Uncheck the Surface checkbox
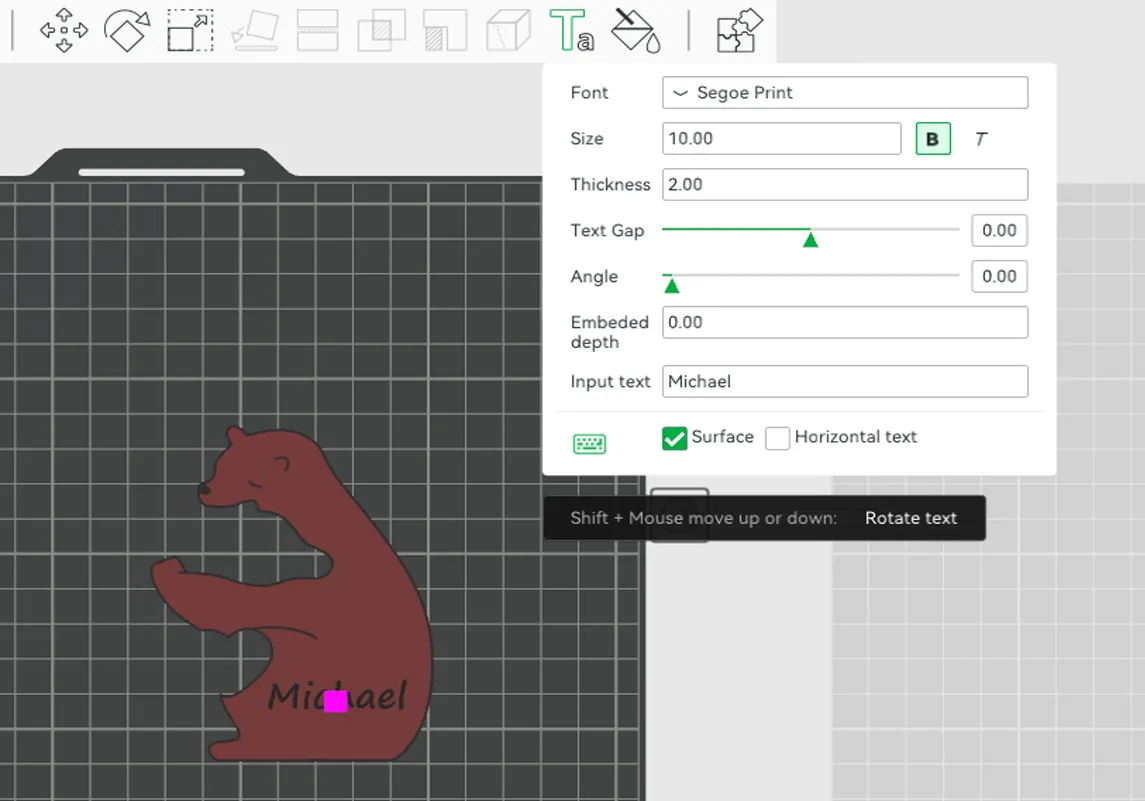 point(675,438)
